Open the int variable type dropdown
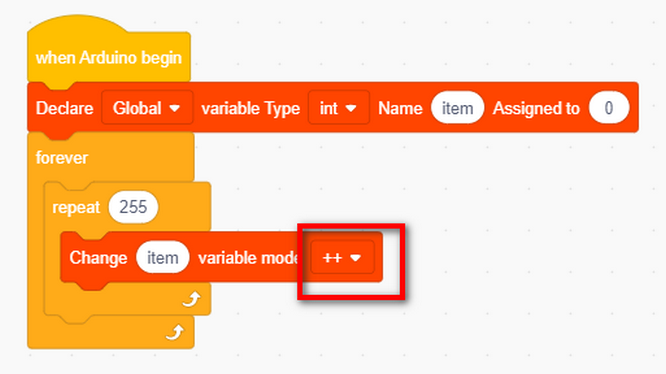Viewport: 666px width, 374px height. pyautogui.click(x=339, y=108)
